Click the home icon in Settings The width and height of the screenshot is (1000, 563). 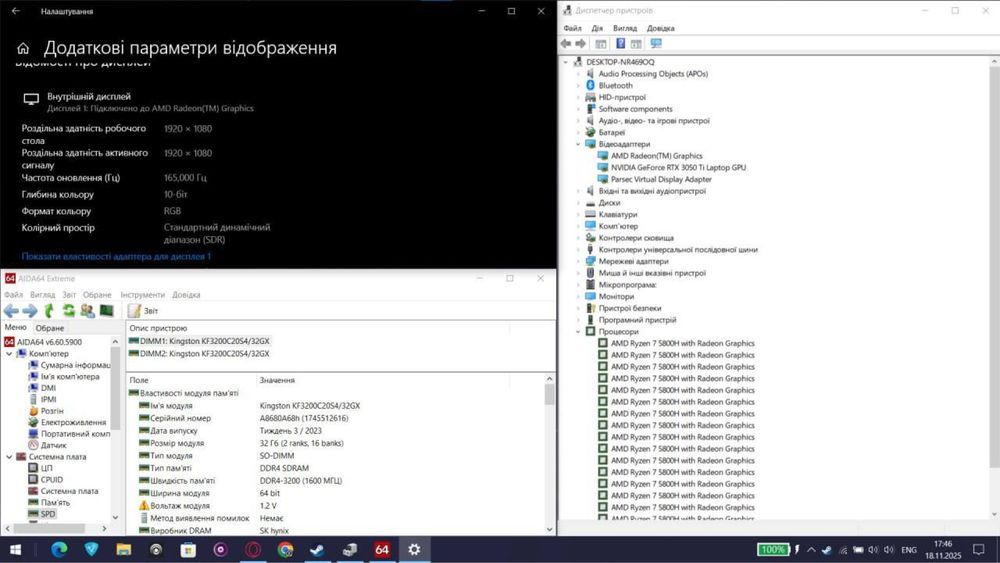click(x=23, y=48)
